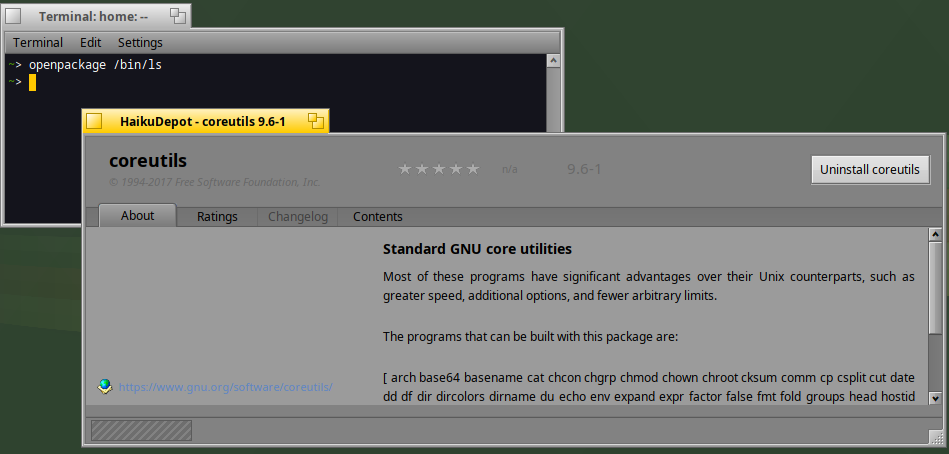Click the 'n/a' rating value
This screenshot has height=454, width=949.
click(510, 169)
